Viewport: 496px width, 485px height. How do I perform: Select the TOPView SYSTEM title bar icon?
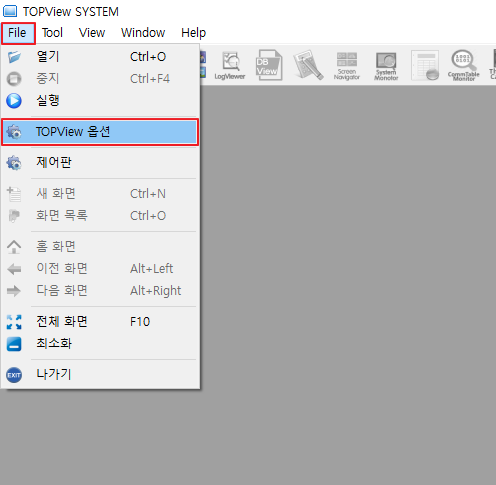click(x=10, y=11)
